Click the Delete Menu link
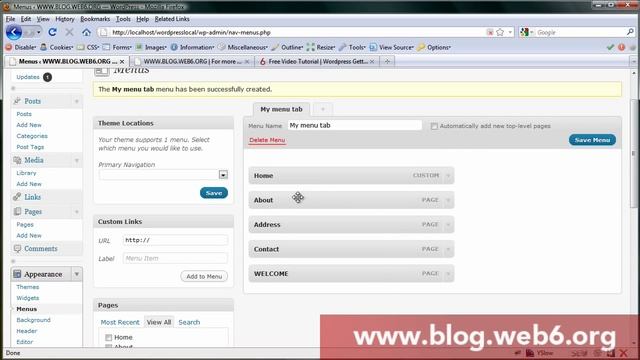This screenshot has width=640, height=360. tap(267, 140)
